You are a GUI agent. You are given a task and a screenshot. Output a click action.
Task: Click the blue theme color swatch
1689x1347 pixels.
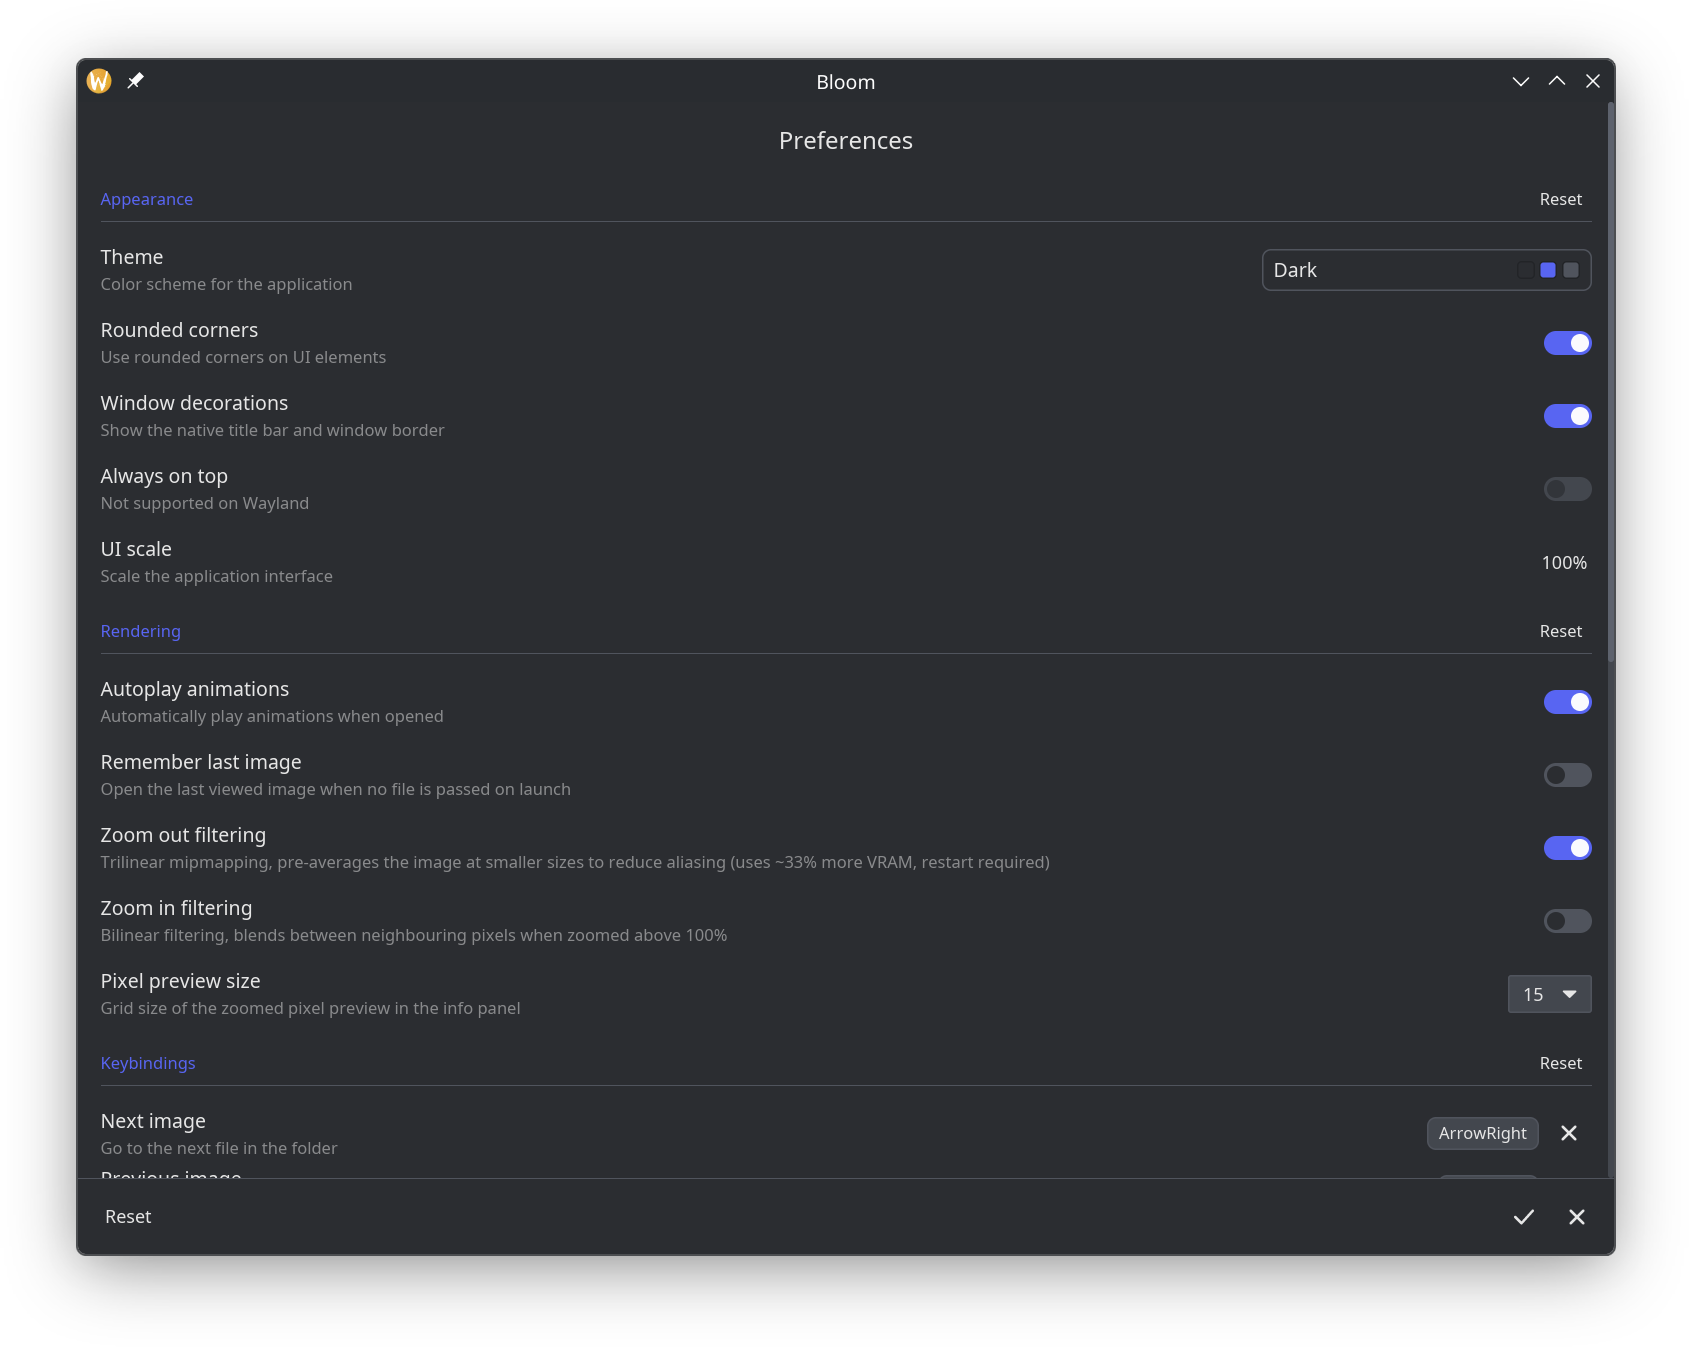point(1548,270)
